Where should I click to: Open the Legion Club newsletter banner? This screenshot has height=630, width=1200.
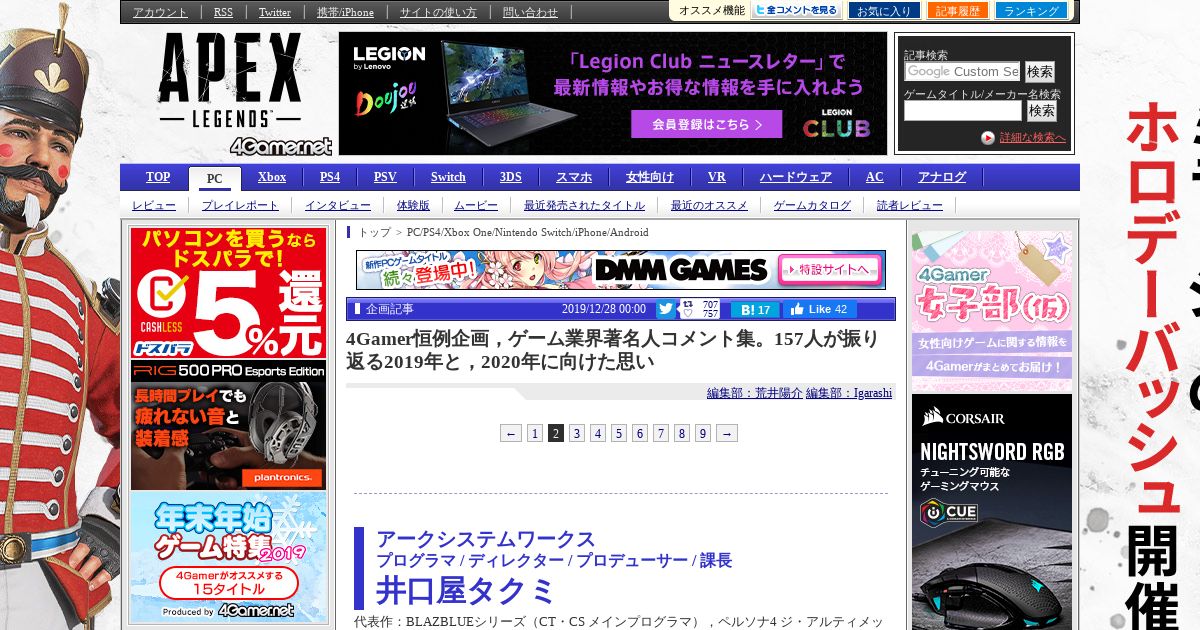point(612,93)
